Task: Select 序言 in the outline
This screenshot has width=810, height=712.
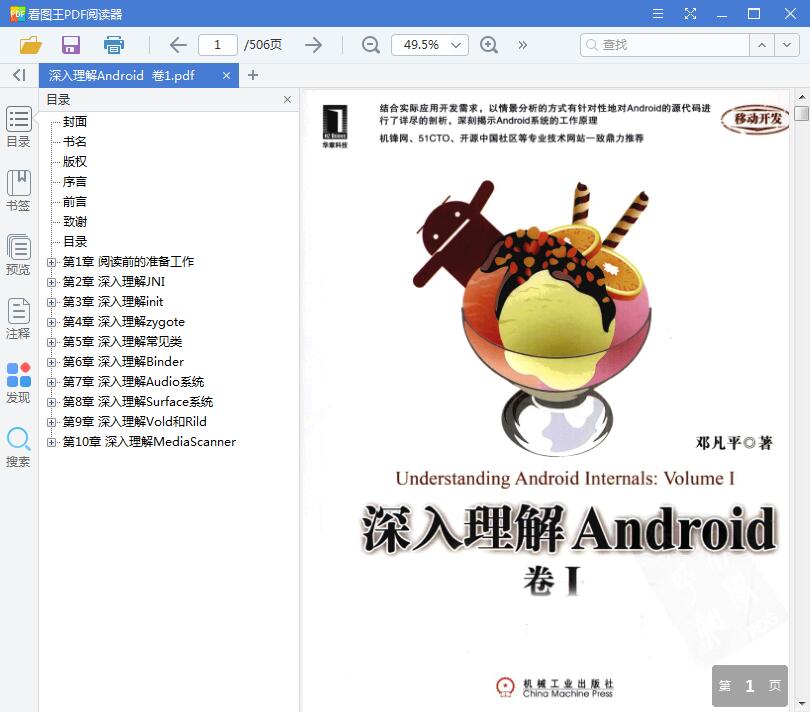Action: [75, 182]
